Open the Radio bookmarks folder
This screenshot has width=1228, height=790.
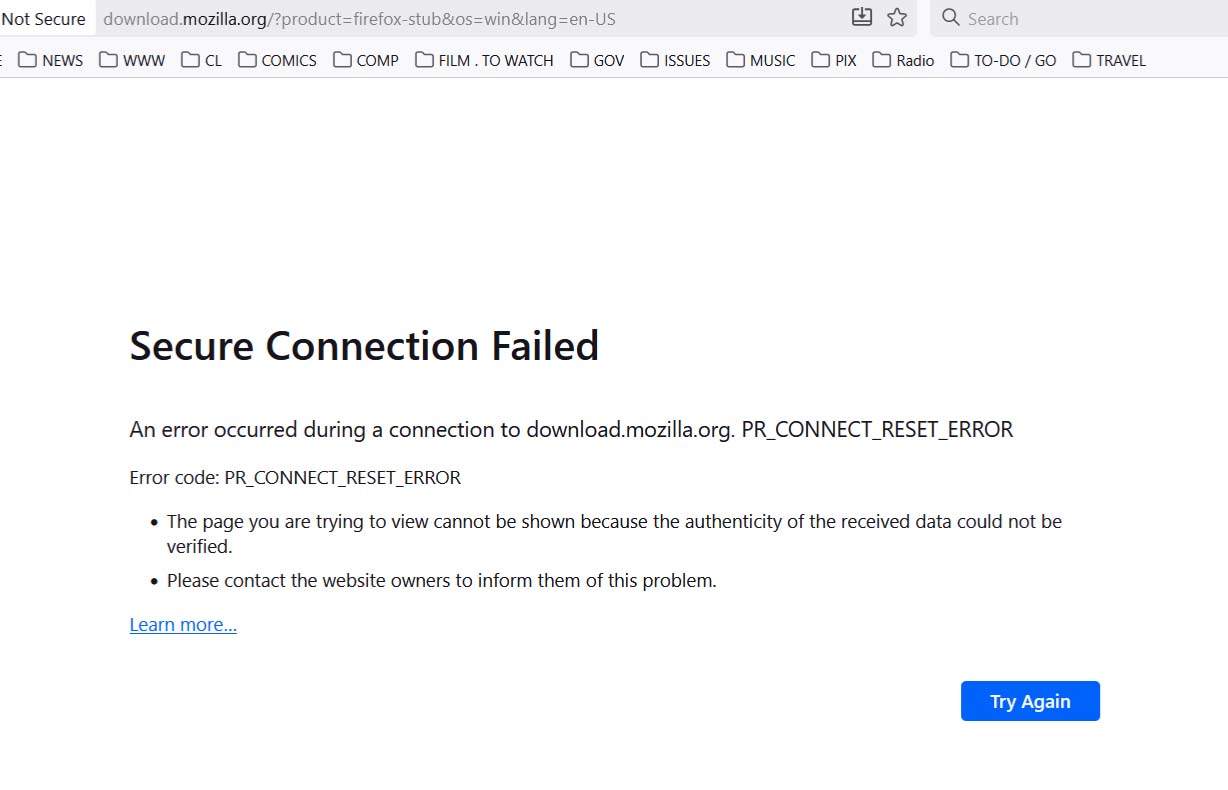click(x=903, y=60)
